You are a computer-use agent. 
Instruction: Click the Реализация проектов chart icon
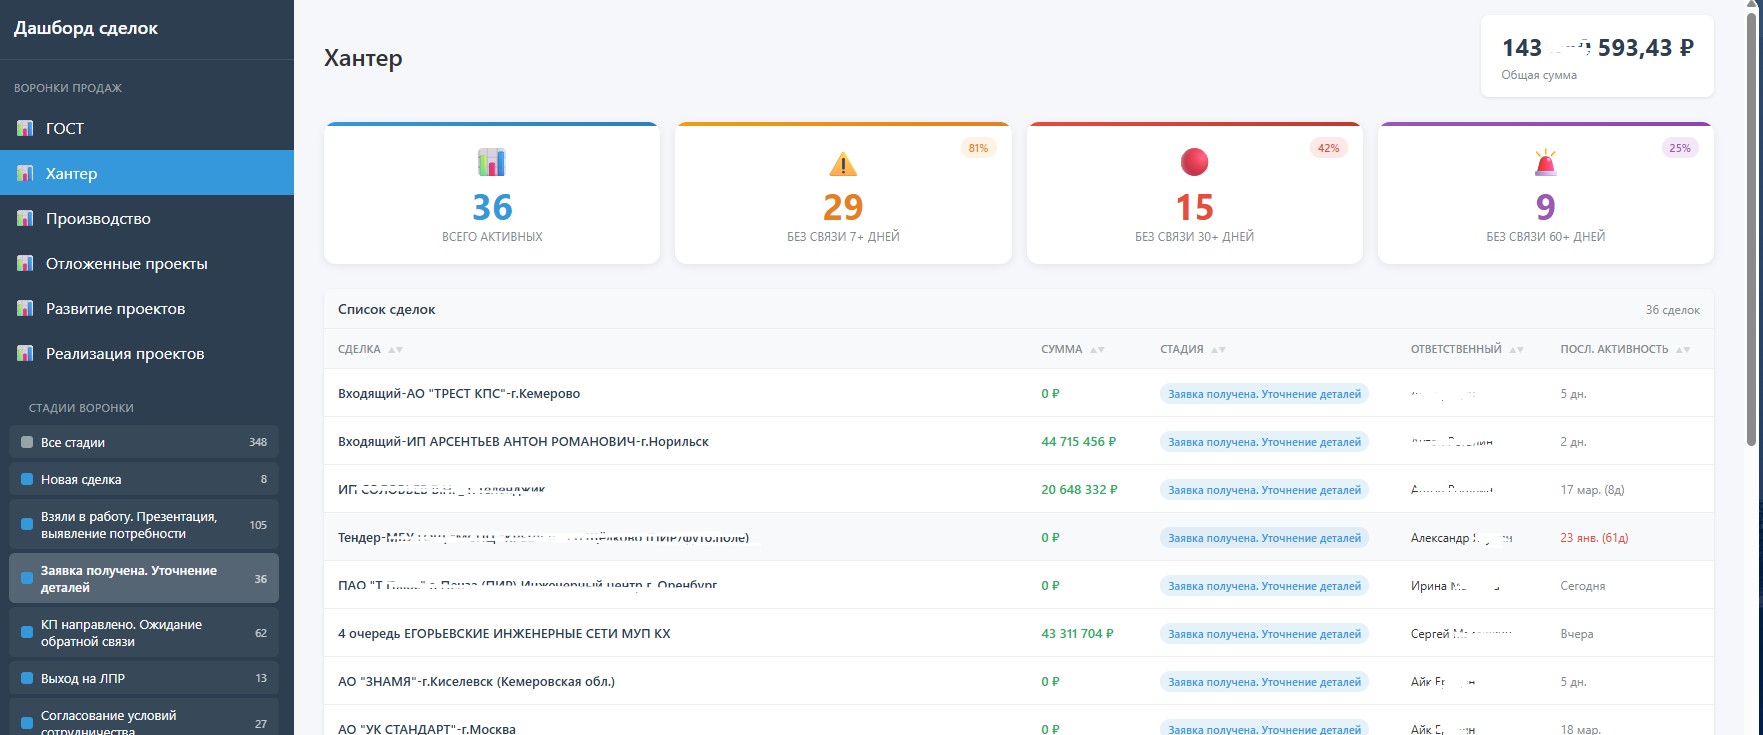25,353
